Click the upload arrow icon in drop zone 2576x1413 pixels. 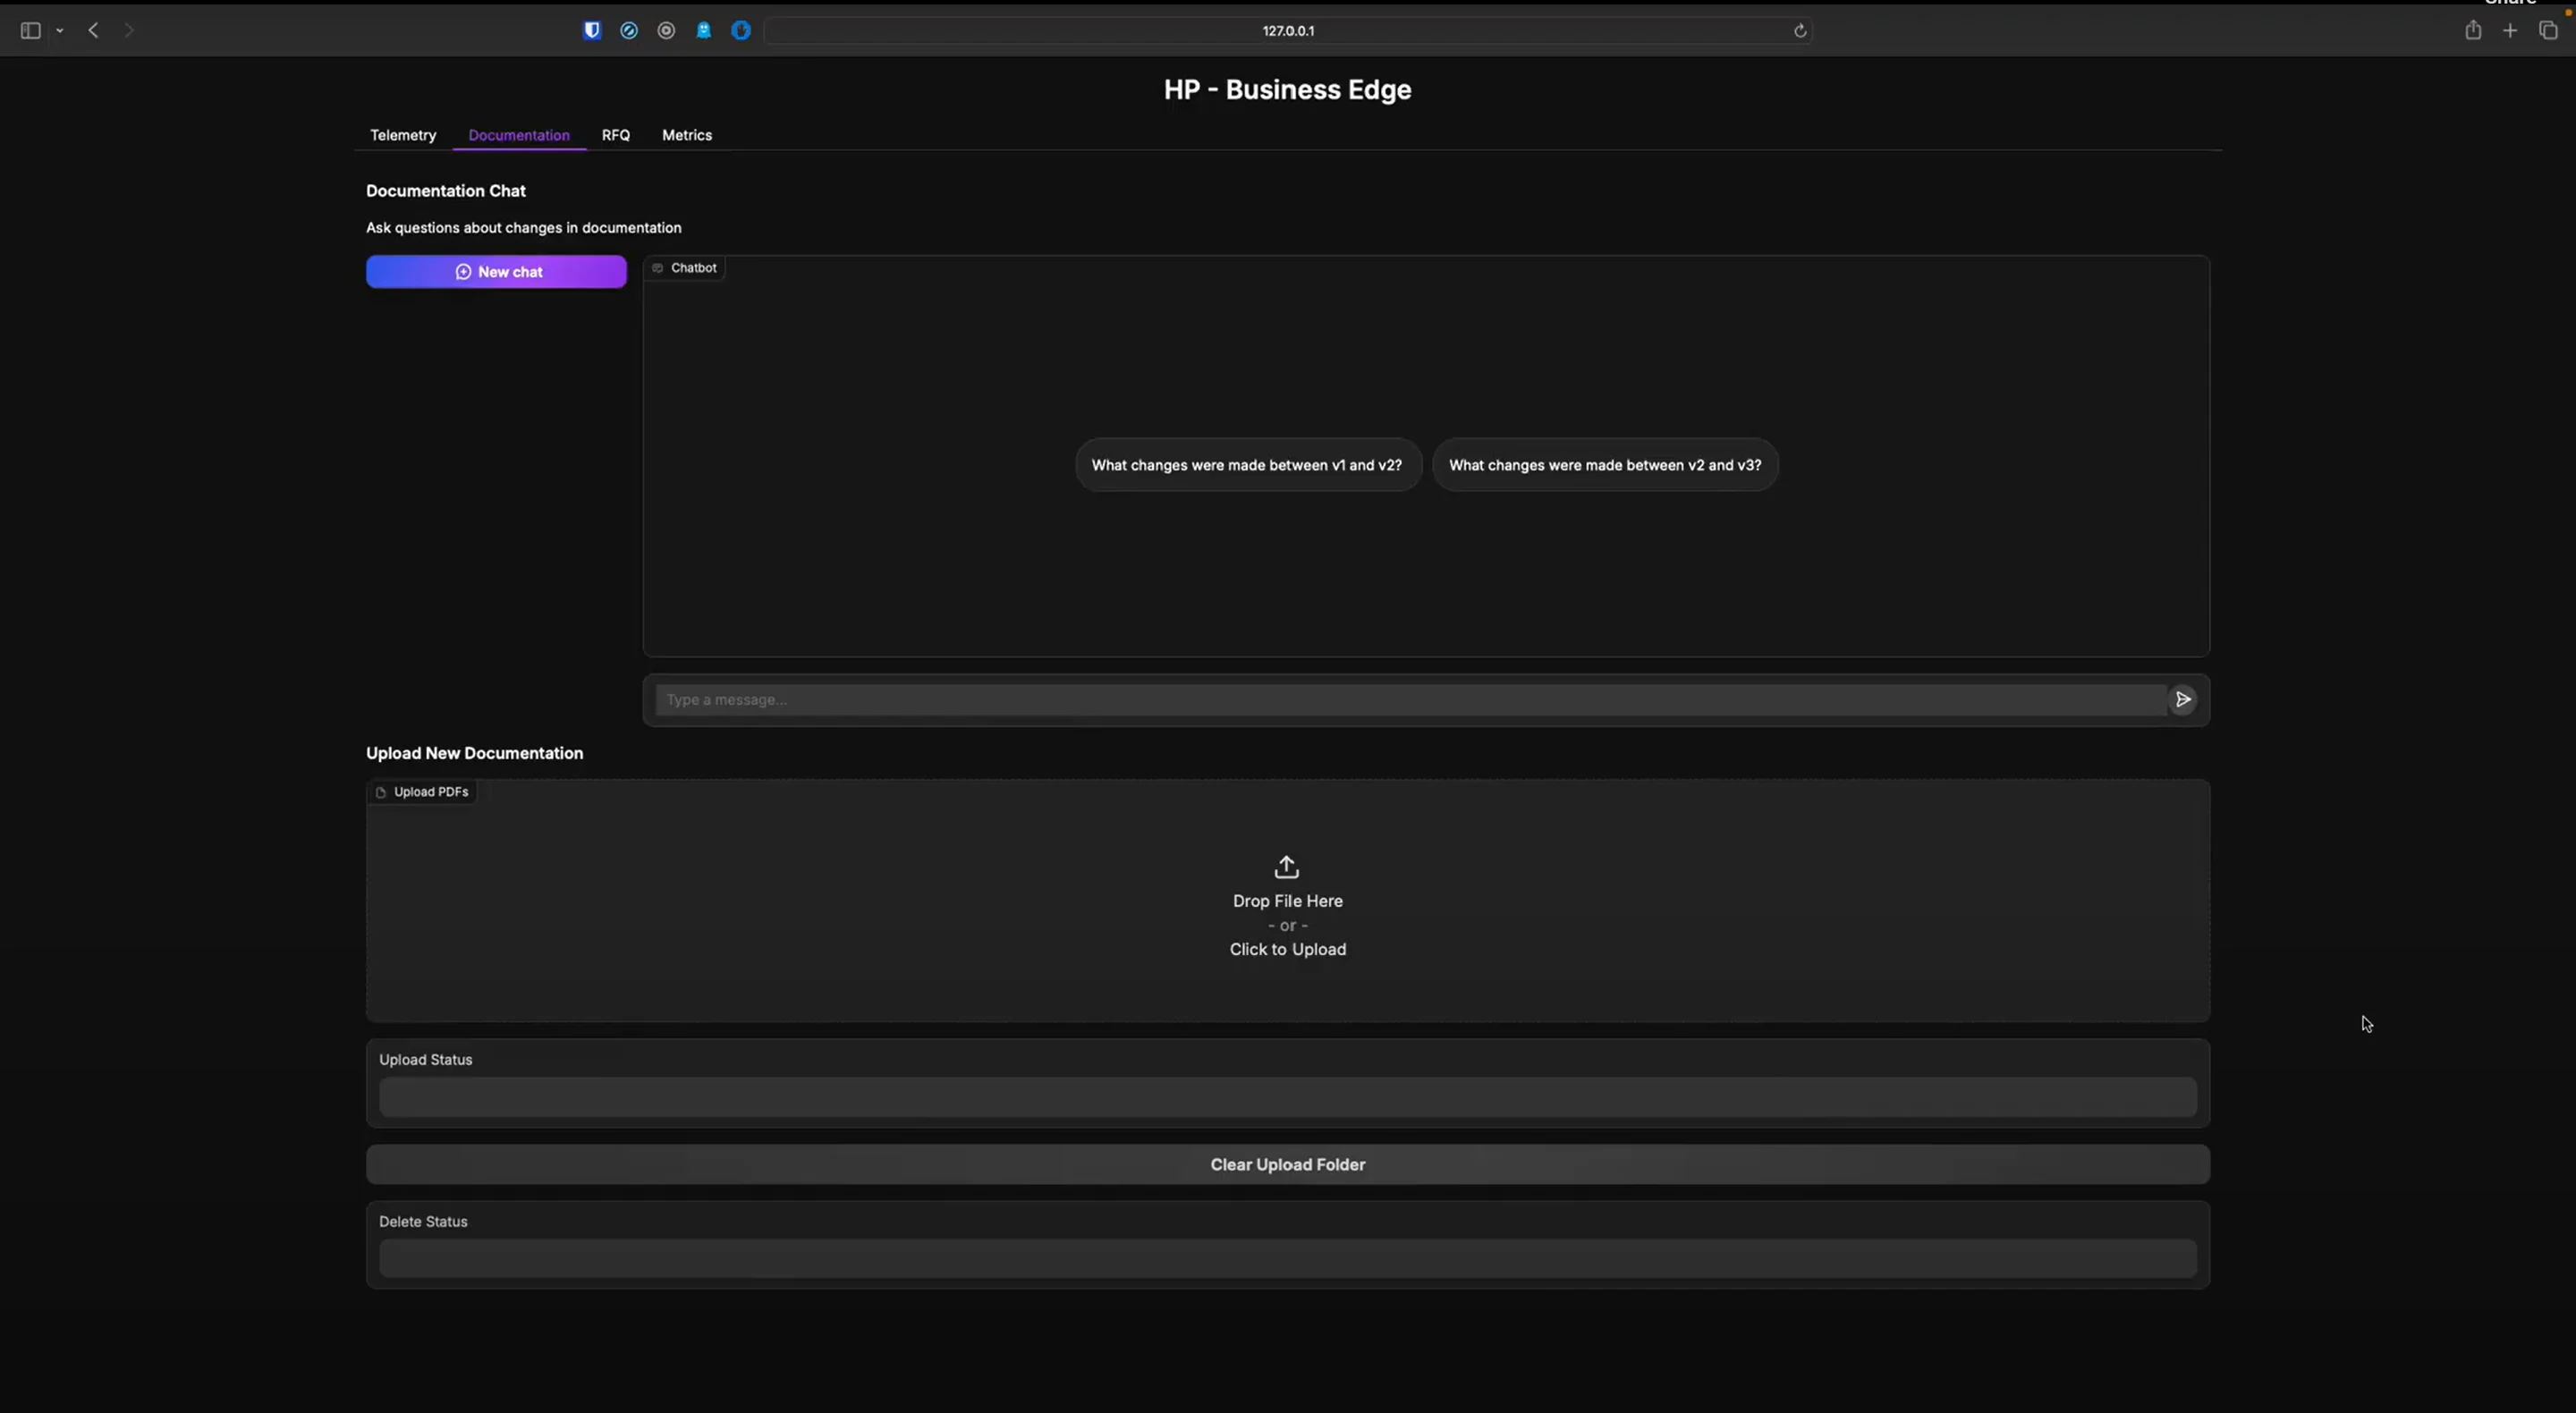coord(1287,866)
